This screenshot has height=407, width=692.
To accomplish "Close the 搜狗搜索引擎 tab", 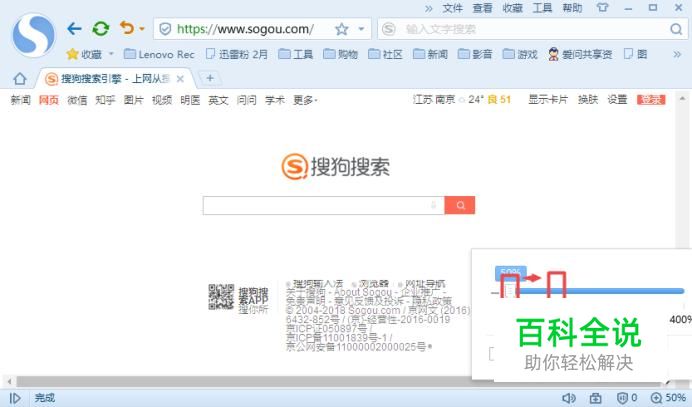I will [x=180, y=79].
